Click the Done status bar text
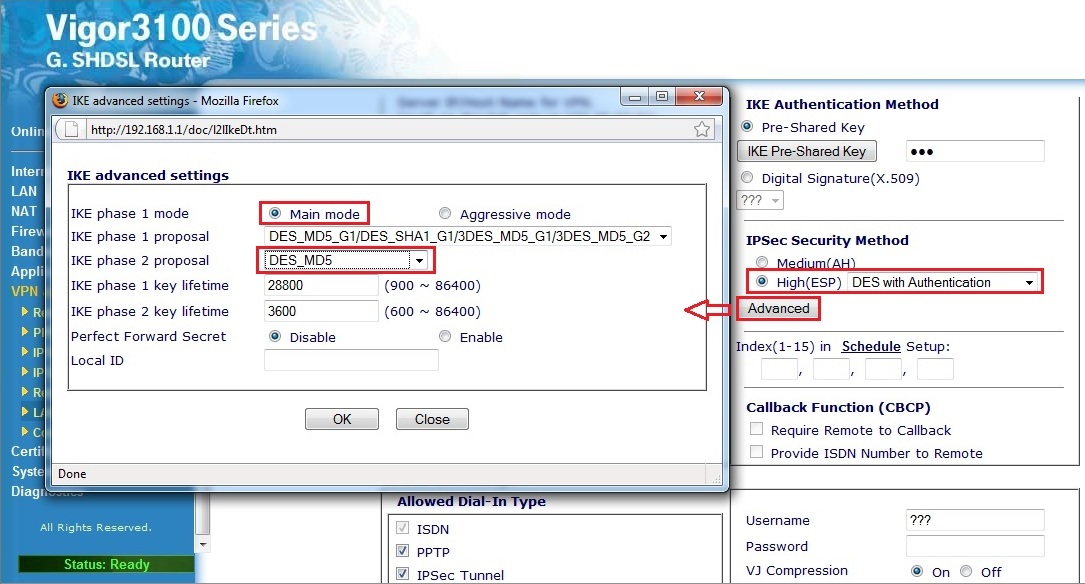The image size is (1085, 584). [x=72, y=473]
